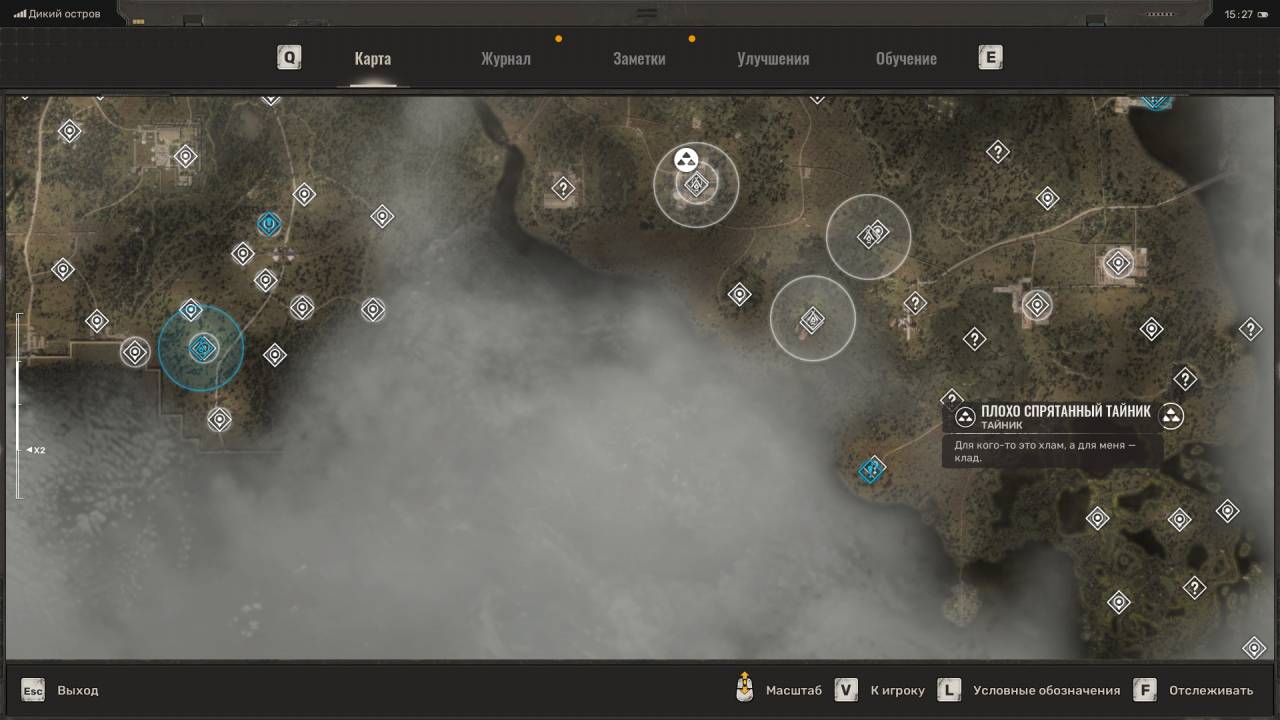Open the Журнал tab
The height and width of the screenshot is (720, 1280).
click(x=505, y=58)
